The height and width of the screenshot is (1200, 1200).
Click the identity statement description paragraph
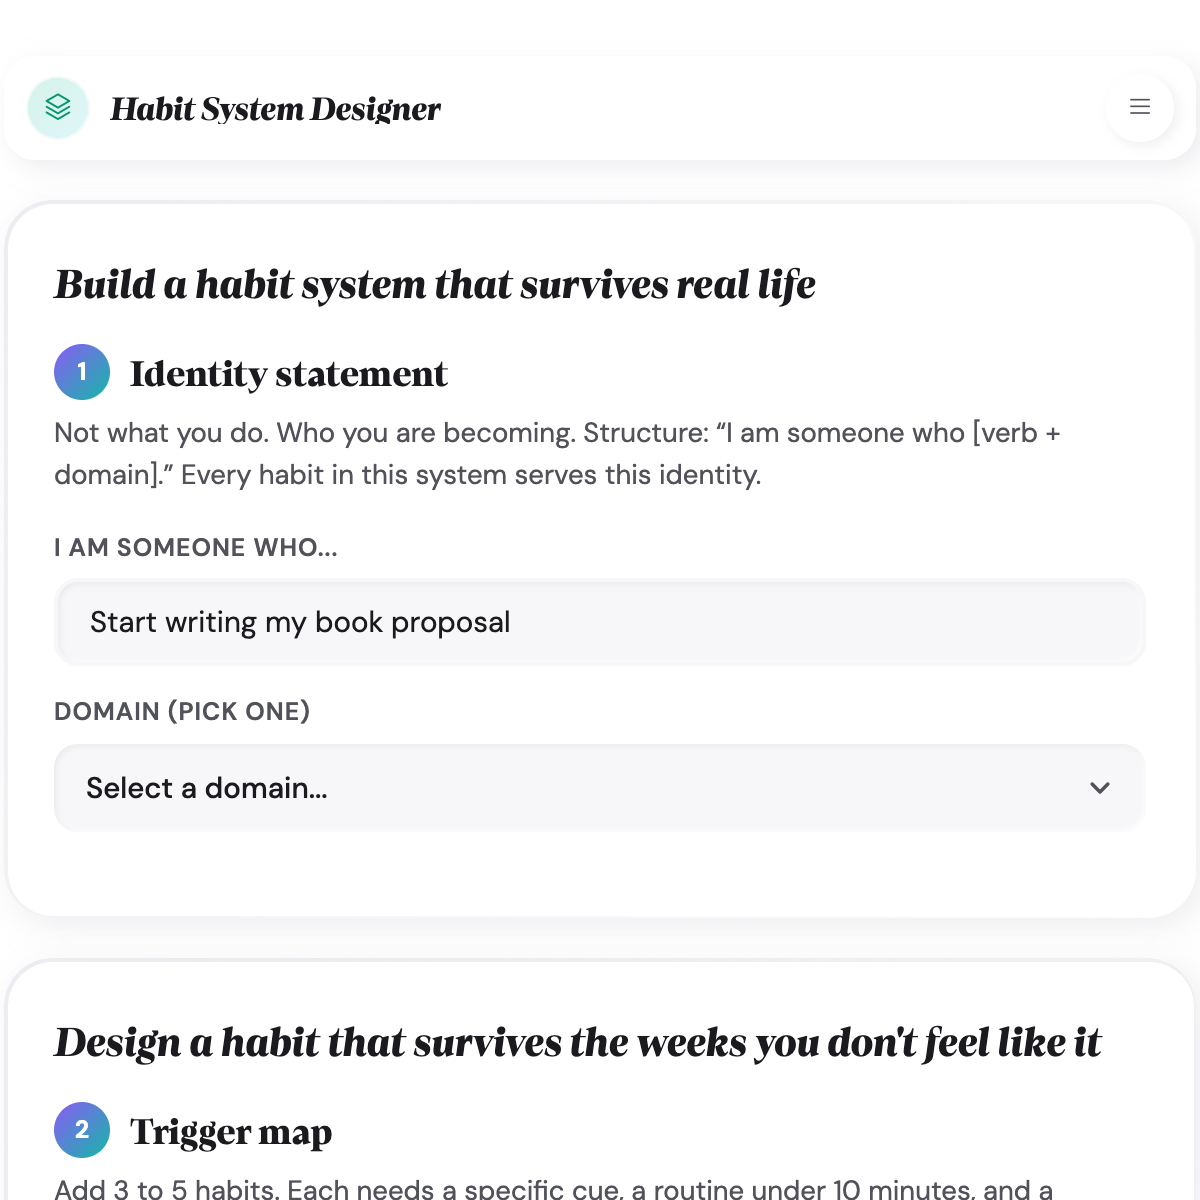pos(556,453)
